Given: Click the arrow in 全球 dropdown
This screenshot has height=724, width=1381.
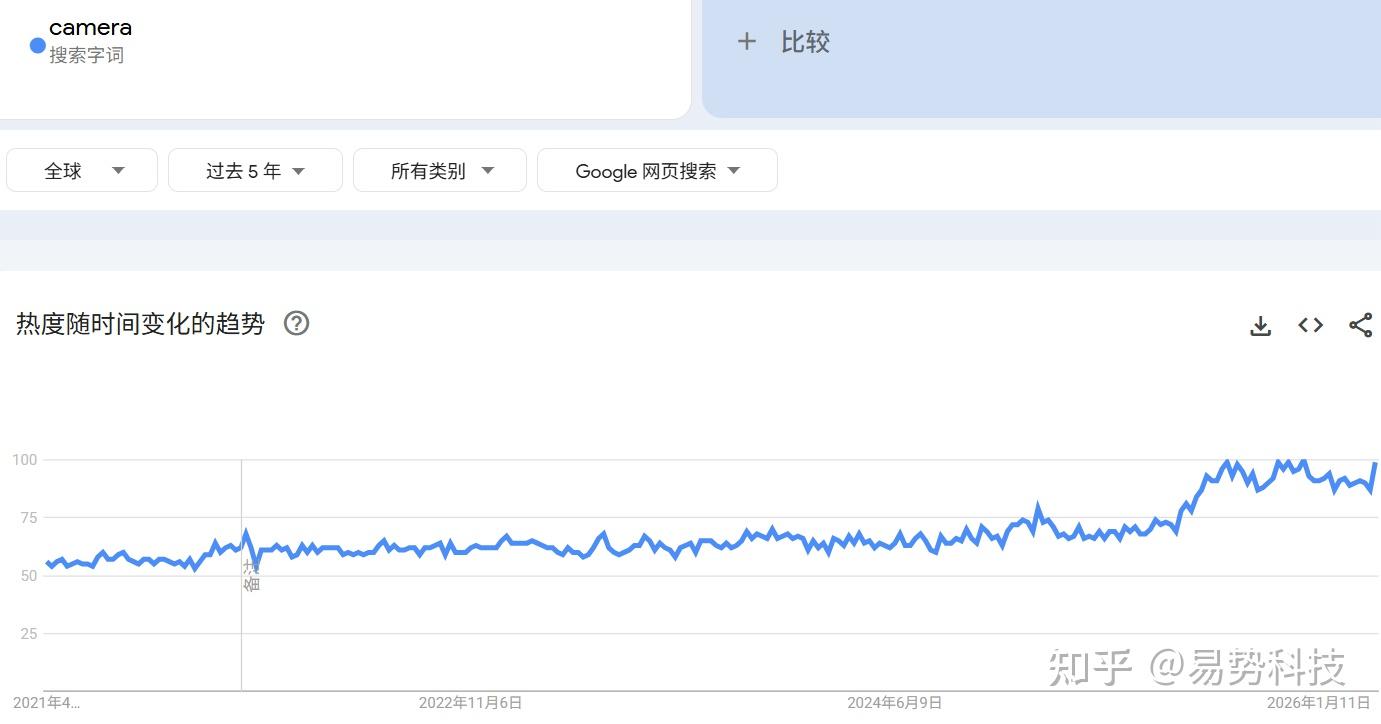Looking at the screenshot, I should point(118,171).
